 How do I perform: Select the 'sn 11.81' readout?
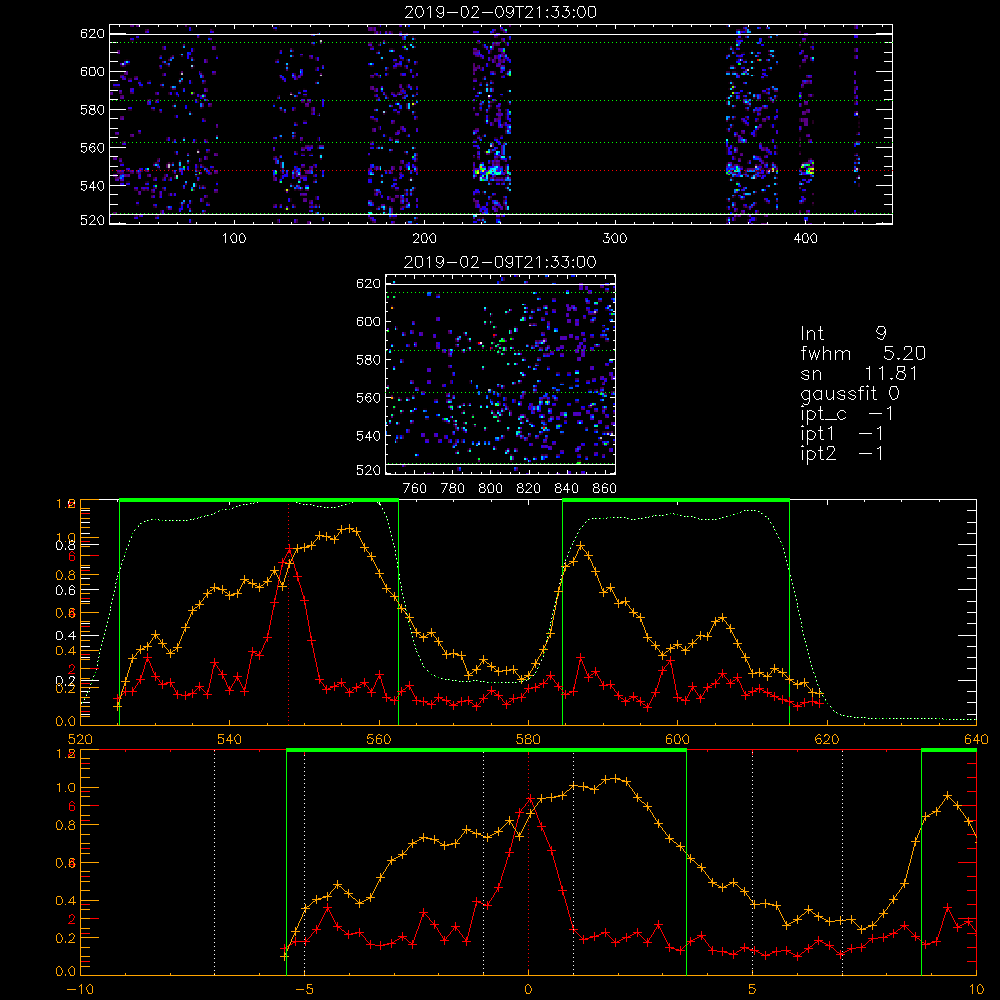click(x=859, y=373)
